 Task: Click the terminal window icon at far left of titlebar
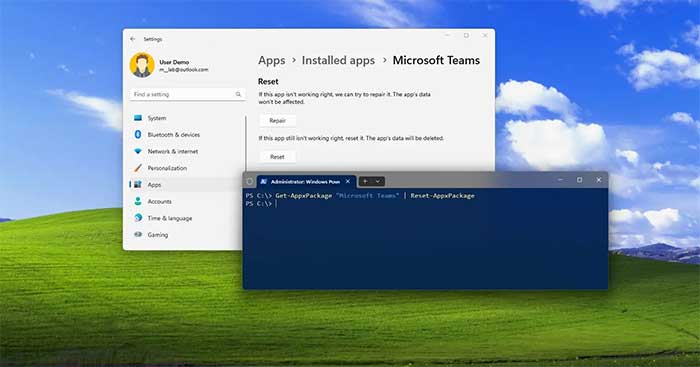(x=250, y=181)
